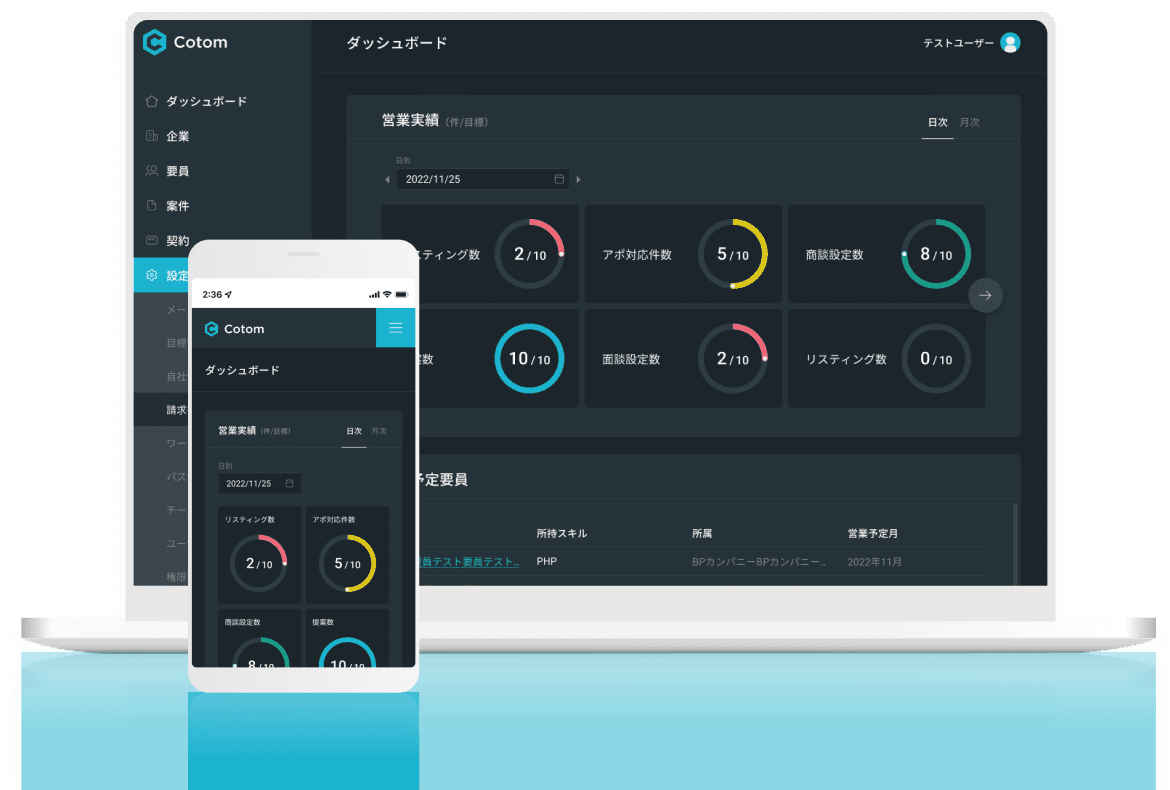This screenshot has height=790, width=1170.
Task: Click the people icon beside 要員
Action: tap(151, 171)
